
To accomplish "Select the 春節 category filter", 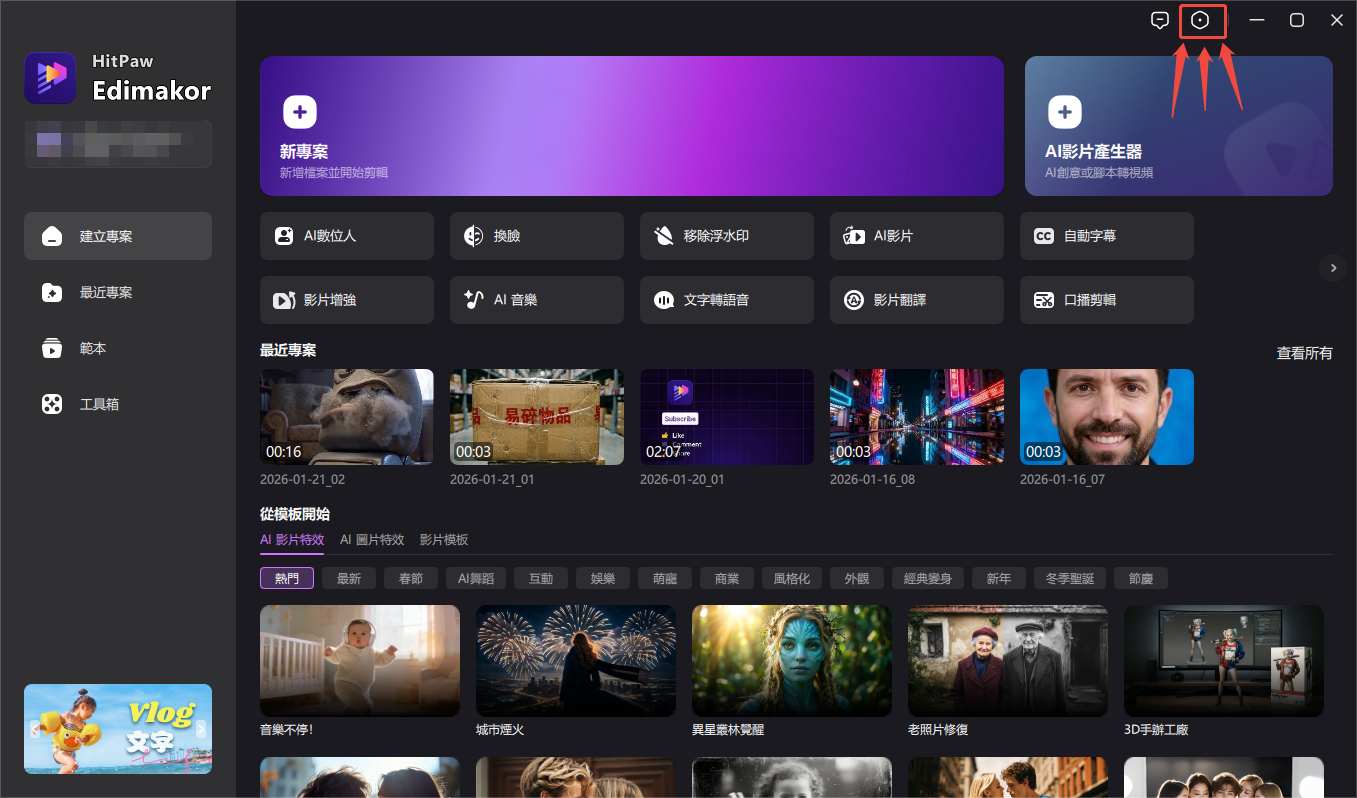I will 410,578.
